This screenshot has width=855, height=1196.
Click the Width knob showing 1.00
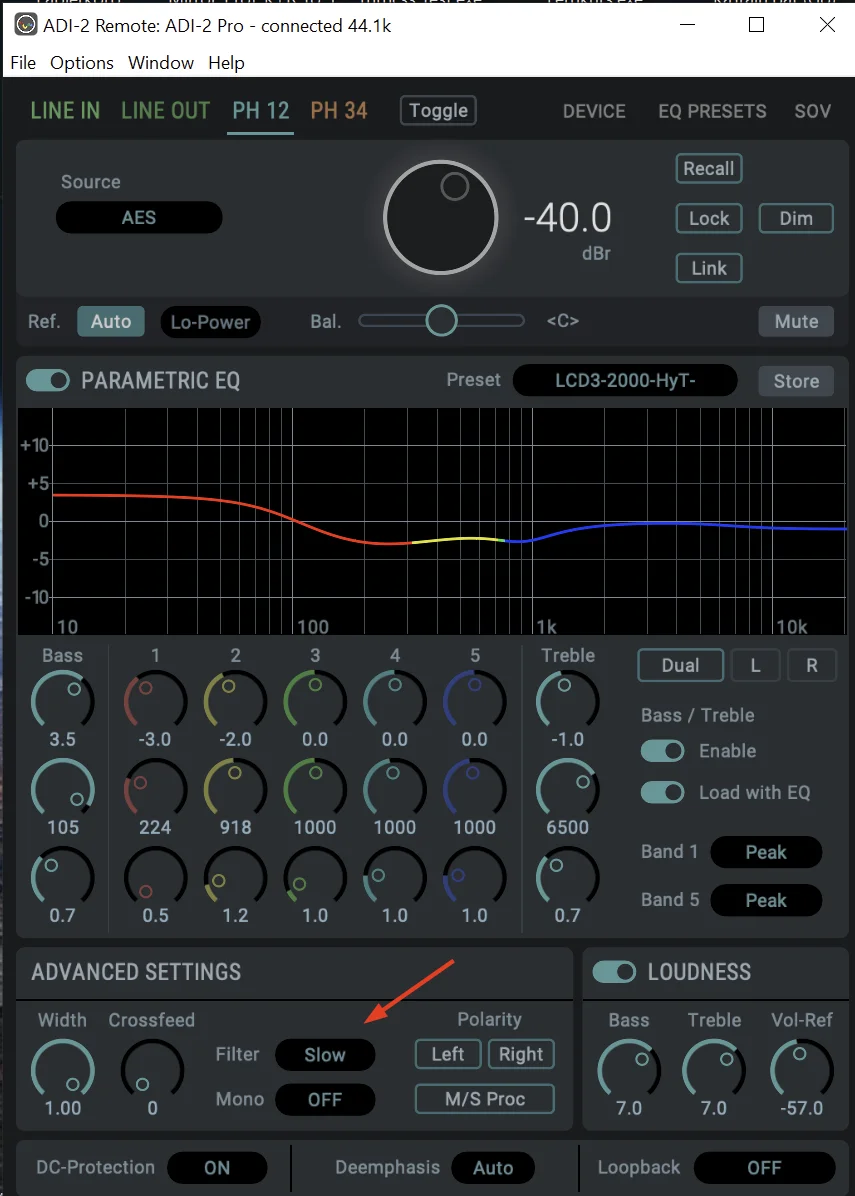(x=63, y=1069)
